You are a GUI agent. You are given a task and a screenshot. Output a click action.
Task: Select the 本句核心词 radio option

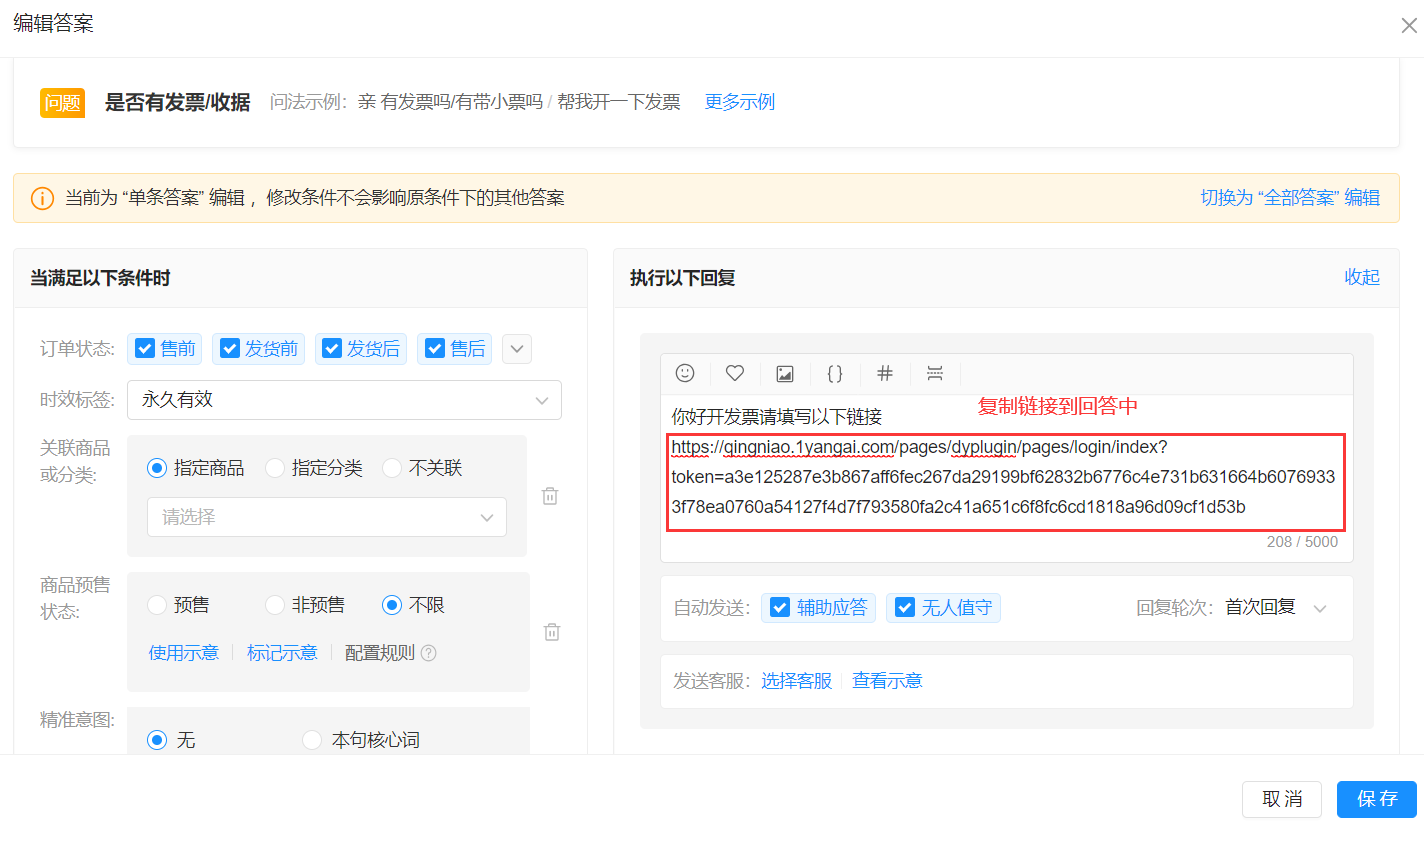[312, 740]
